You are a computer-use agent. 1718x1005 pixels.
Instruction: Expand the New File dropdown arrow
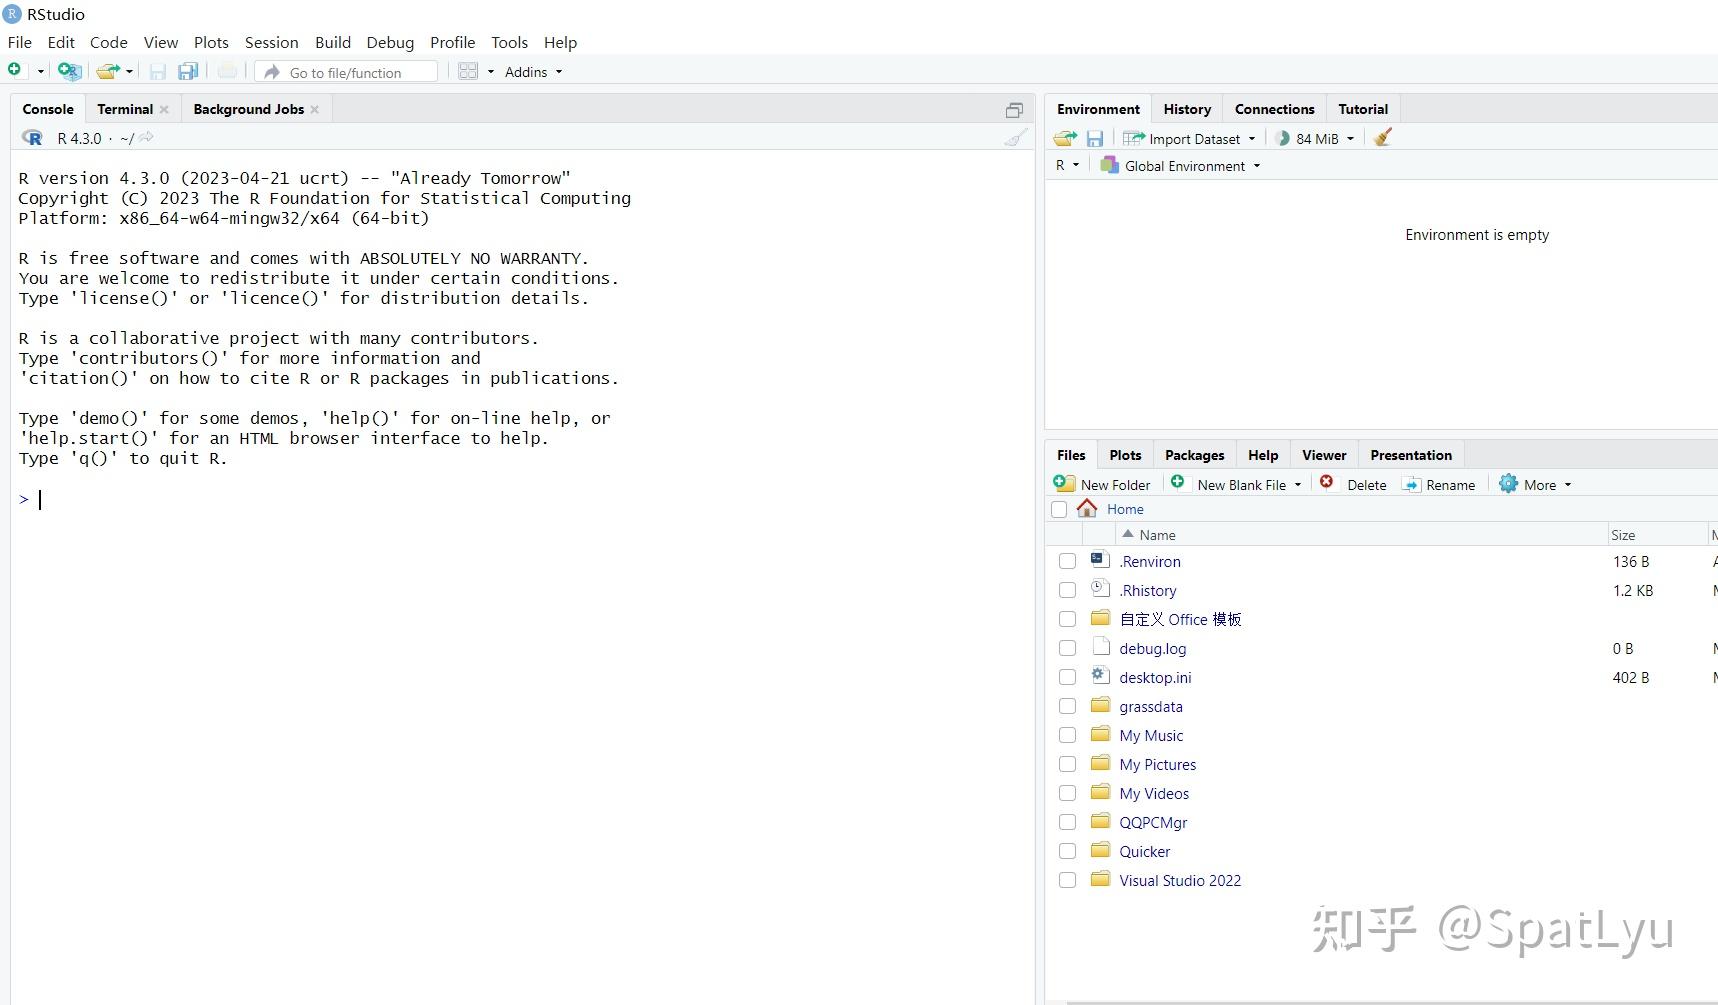[40, 72]
